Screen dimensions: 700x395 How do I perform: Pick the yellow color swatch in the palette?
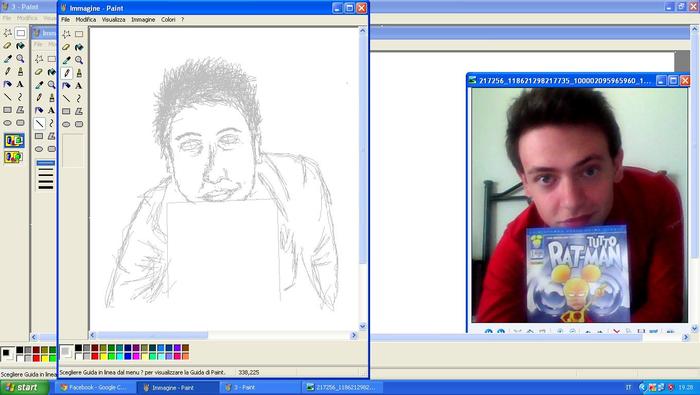[x=103, y=356]
